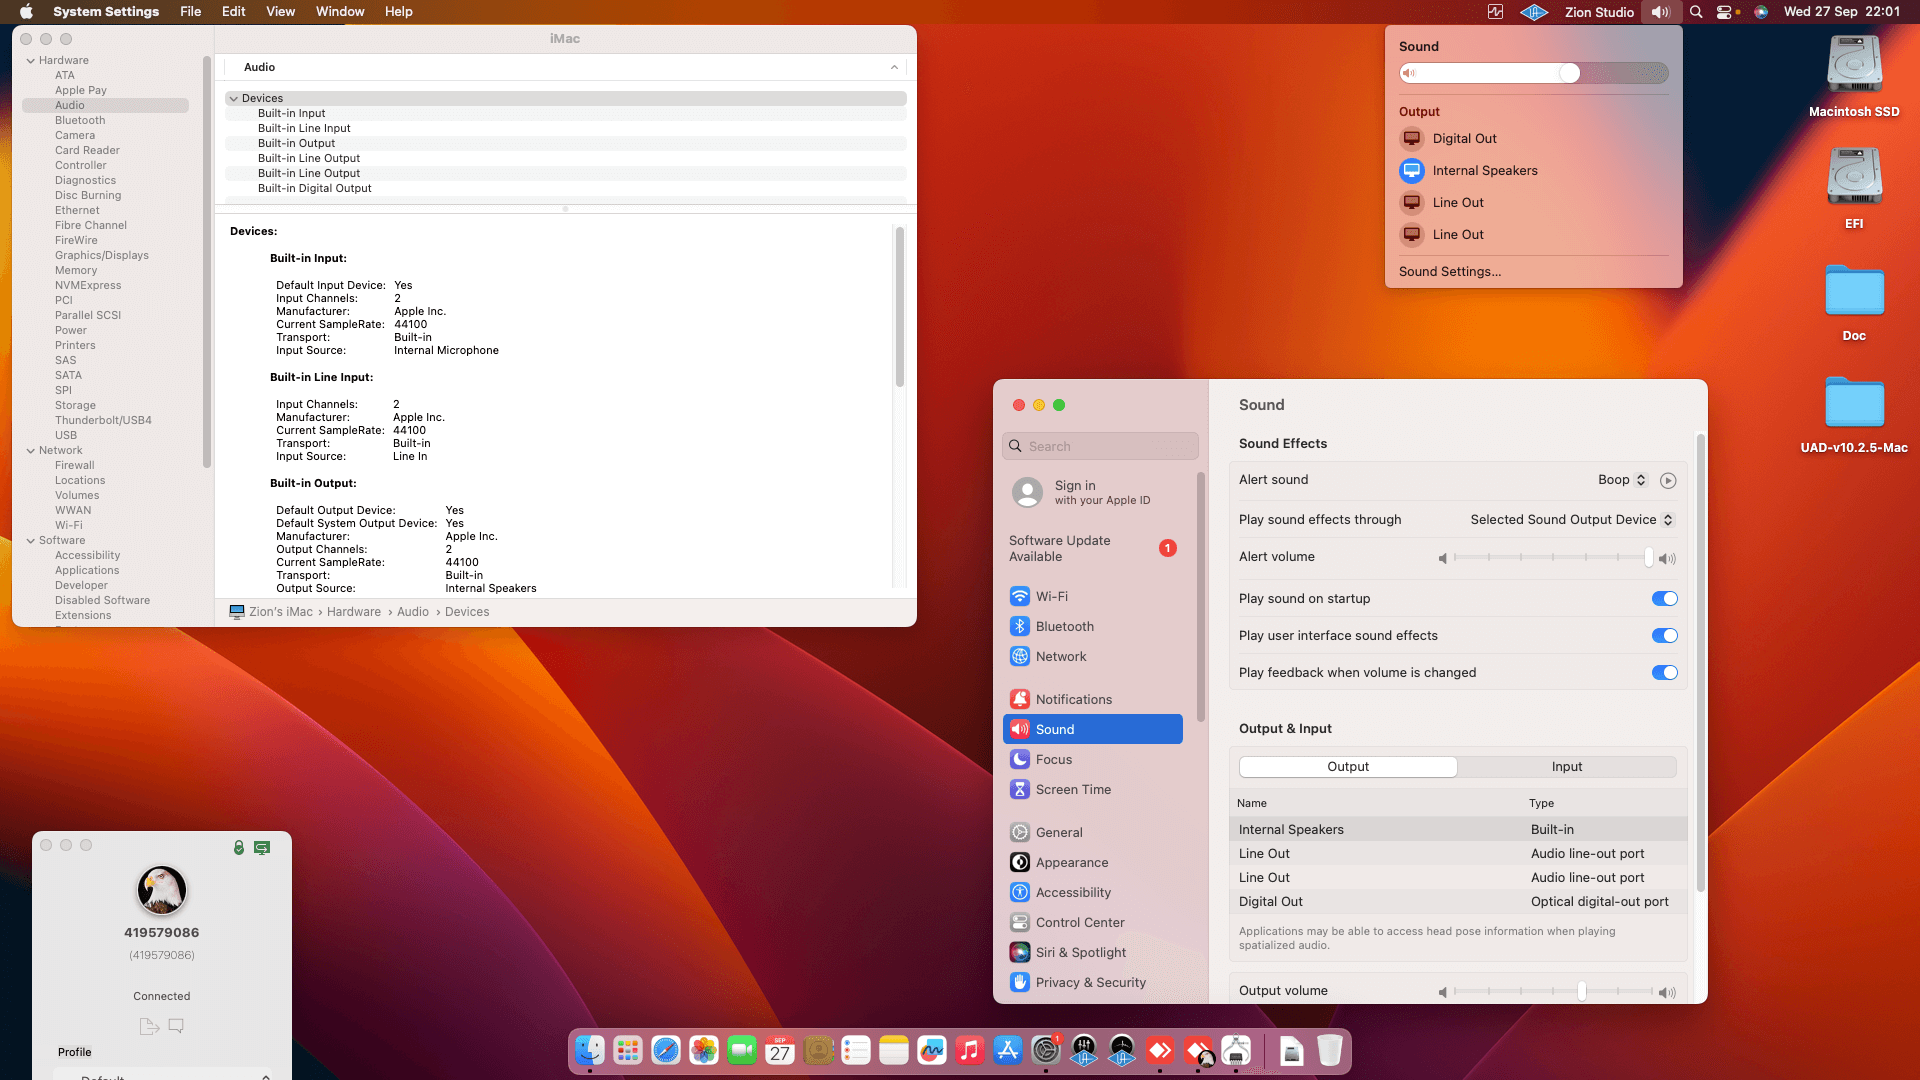The image size is (1920, 1080).
Task: Open the Macintosh SSD drive on desktop
Action: pyautogui.click(x=1854, y=78)
